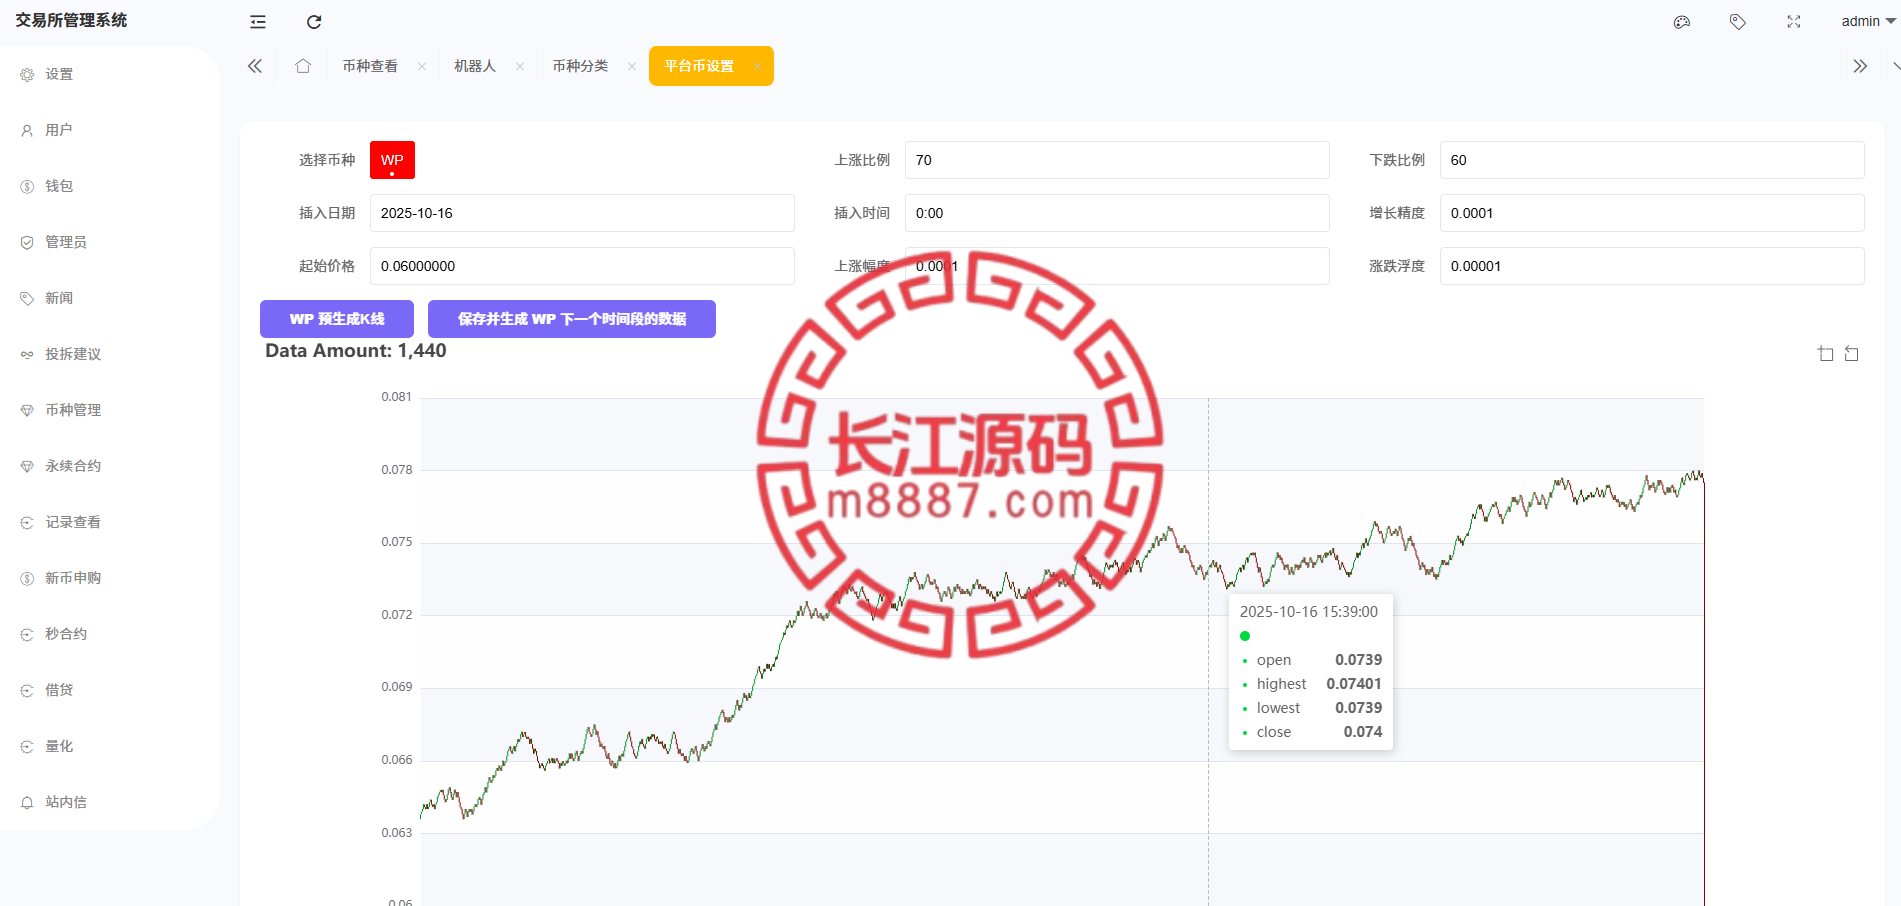Close the 机器人 tab
The height and width of the screenshot is (906, 1901).
click(x=520, y=67)
